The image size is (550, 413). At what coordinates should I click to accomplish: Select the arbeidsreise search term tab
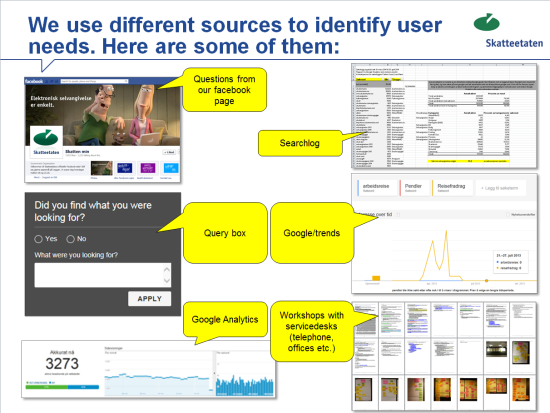click(x=376, y=188)
